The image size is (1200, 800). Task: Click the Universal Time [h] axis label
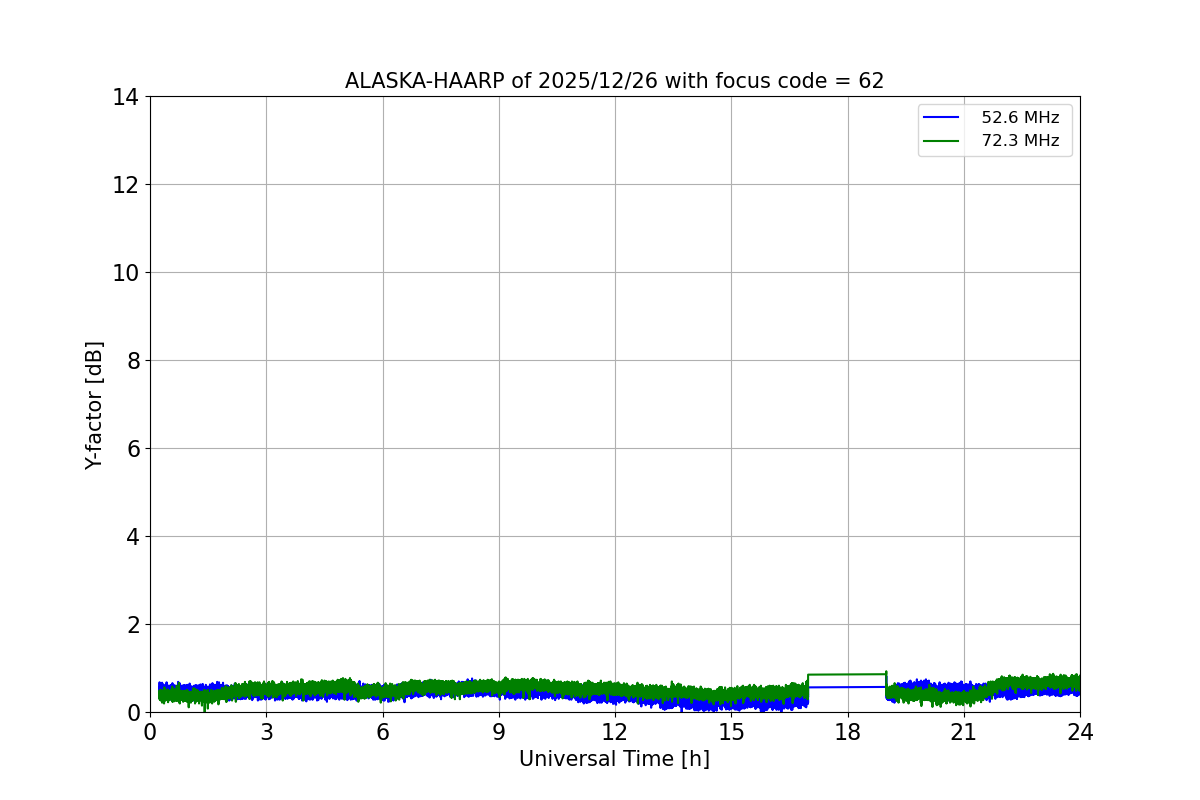[x=614, y=759]
